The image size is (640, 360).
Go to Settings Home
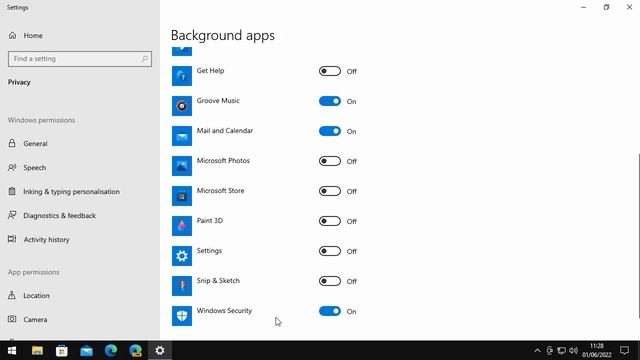click(x=80, y=36)
